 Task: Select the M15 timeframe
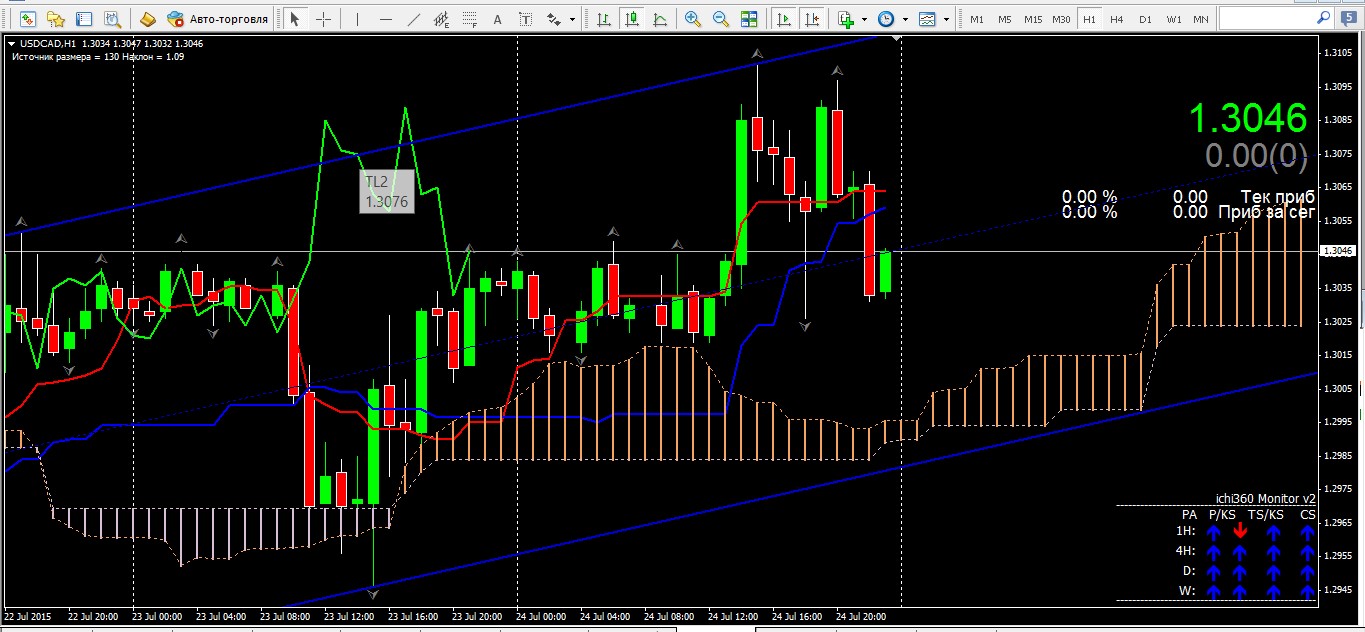click(x=1033, y=19)
